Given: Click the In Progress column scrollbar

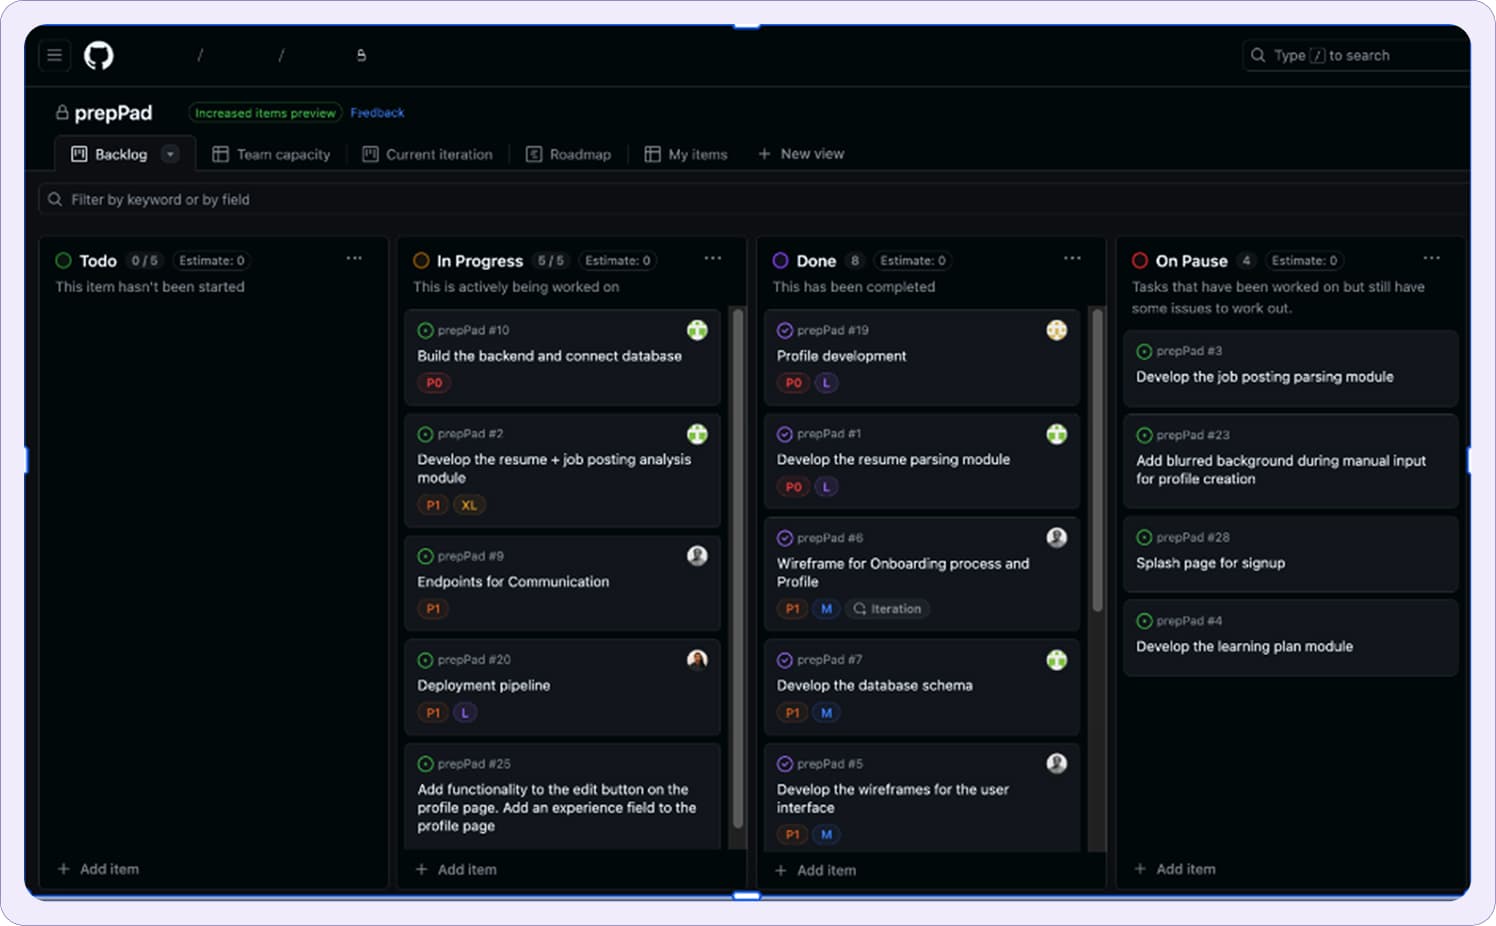Looking at the screenshot, I should coord(738,570).
